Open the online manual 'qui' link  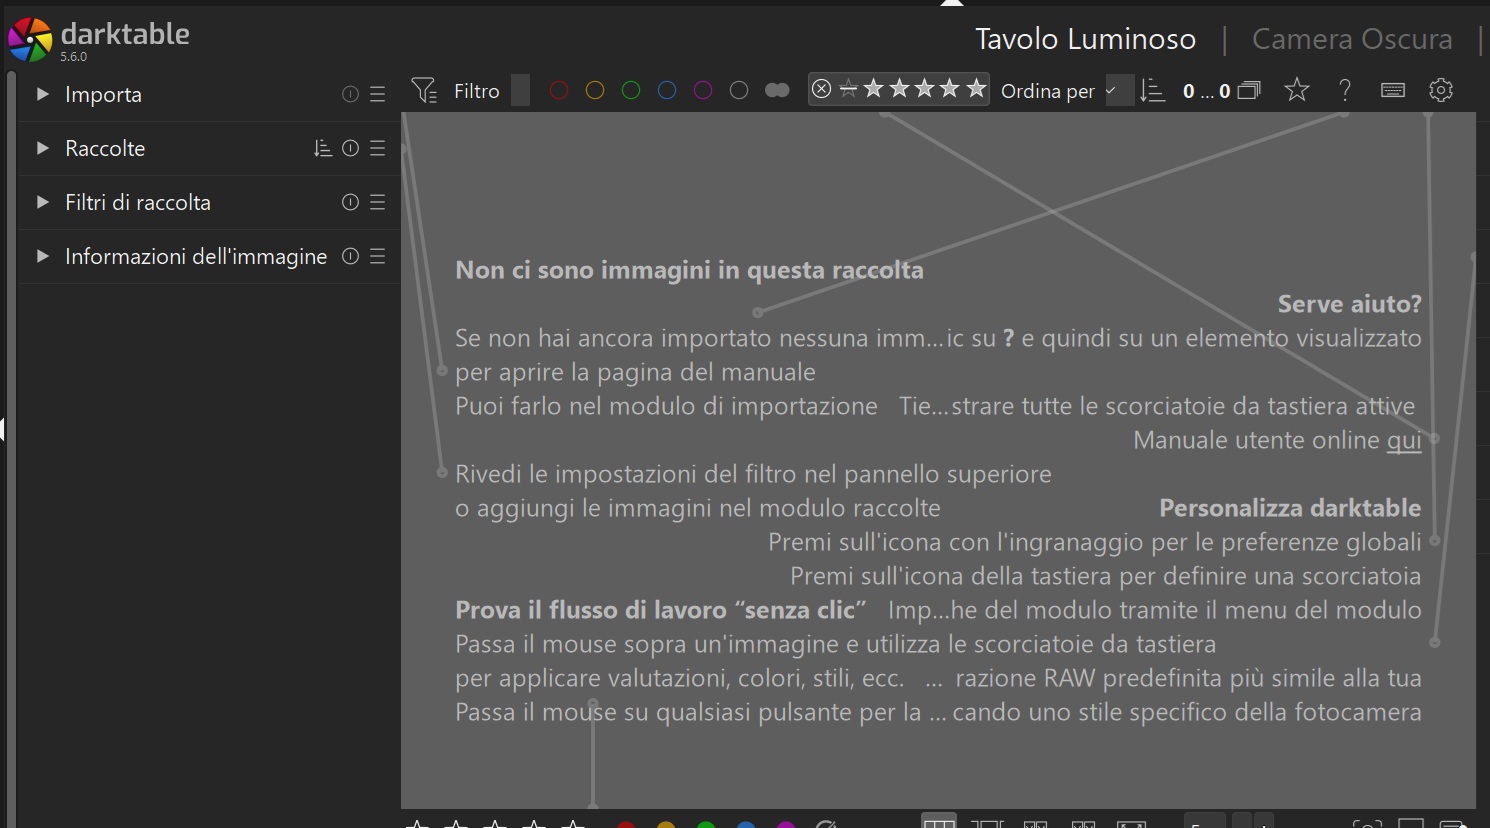pos(1404,440)
